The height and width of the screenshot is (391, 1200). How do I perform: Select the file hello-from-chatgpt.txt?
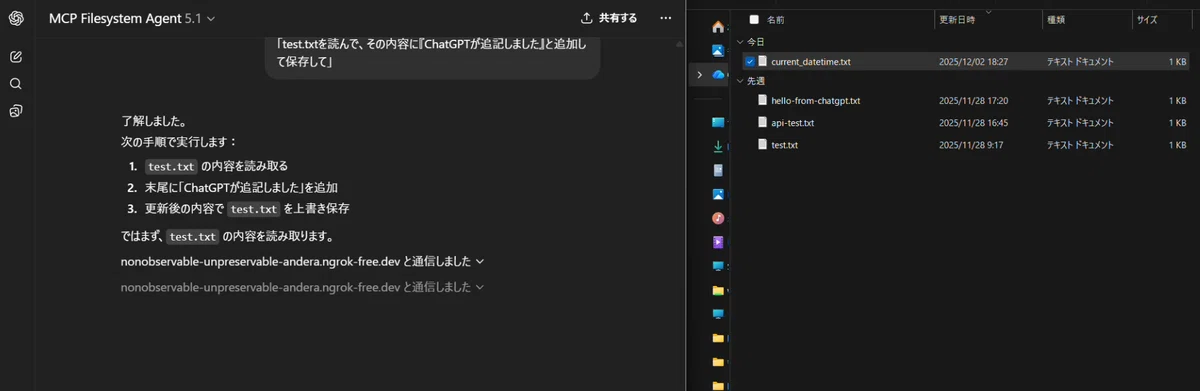pos(816,100)
